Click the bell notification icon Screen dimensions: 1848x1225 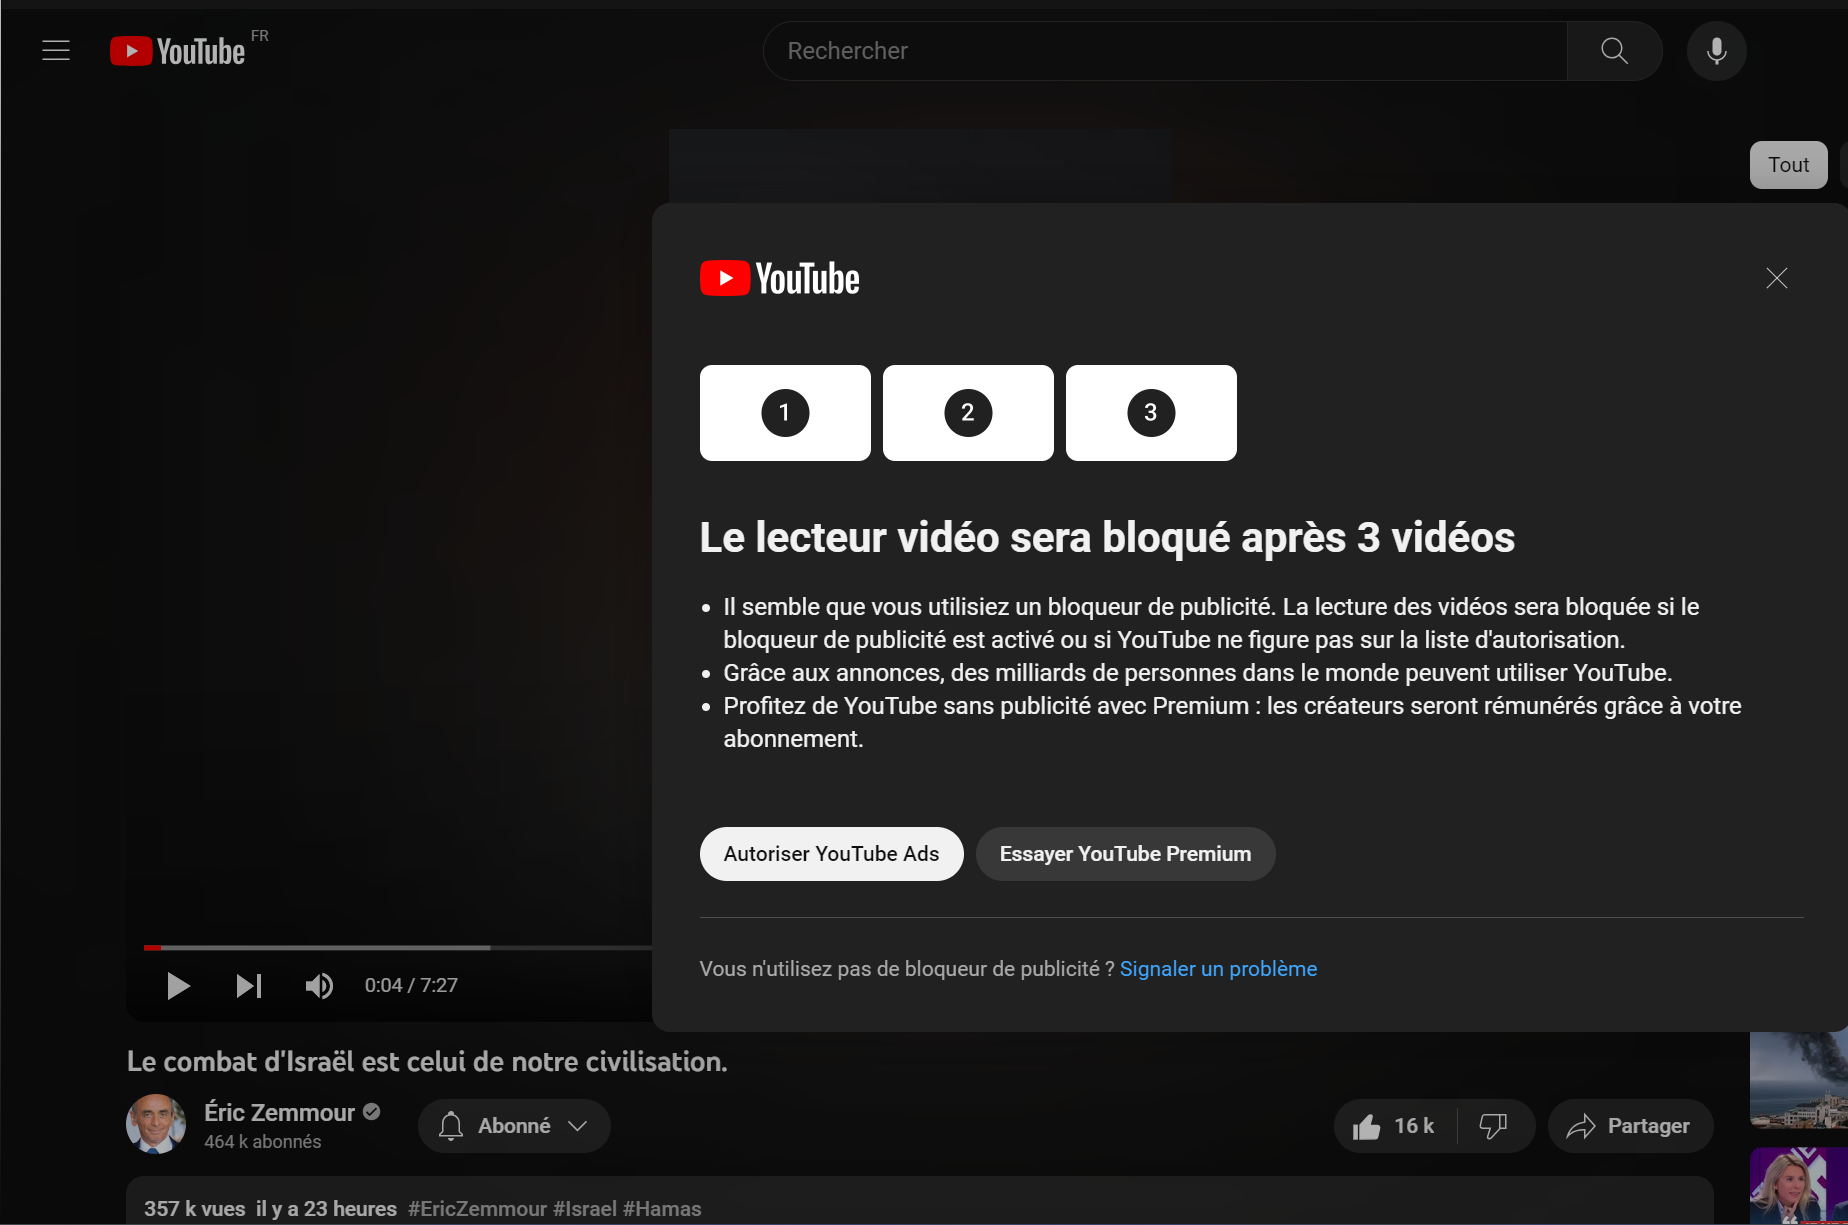tap(451, 1126)
